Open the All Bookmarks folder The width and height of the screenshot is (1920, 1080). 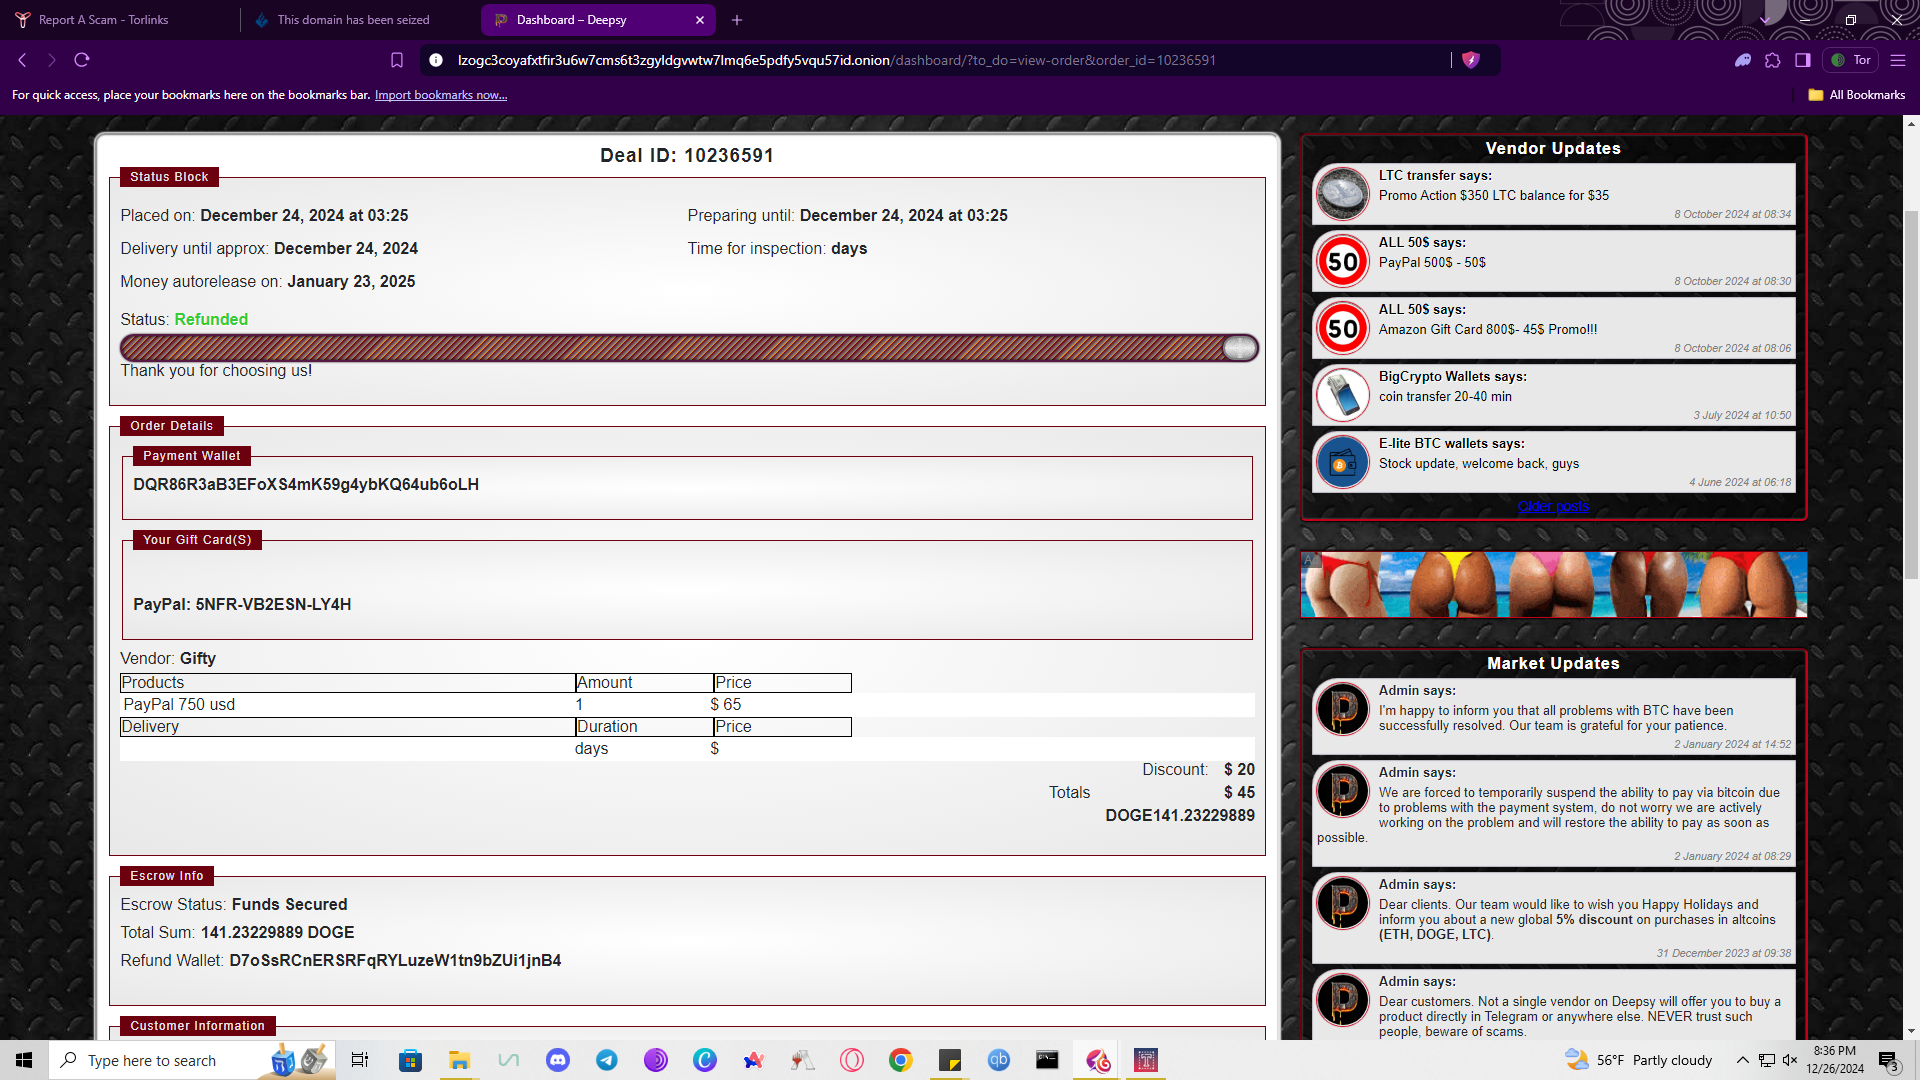[1857, 95]
